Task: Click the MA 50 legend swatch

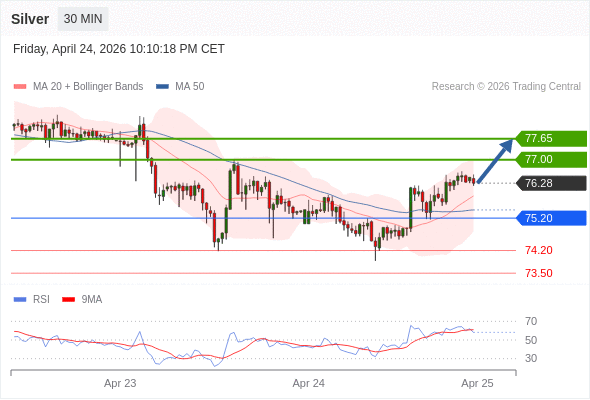Action: (162, 87)
